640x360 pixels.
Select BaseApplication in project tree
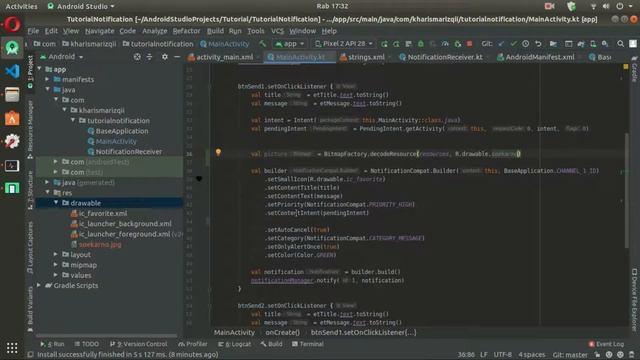118,131
